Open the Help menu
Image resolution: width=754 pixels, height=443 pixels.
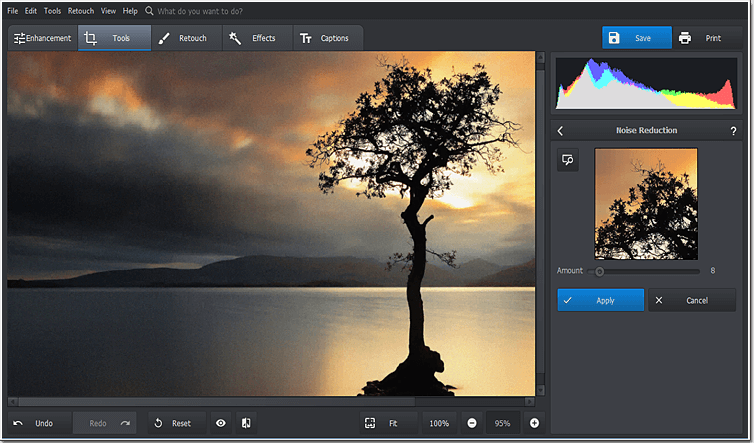(130, 11)
